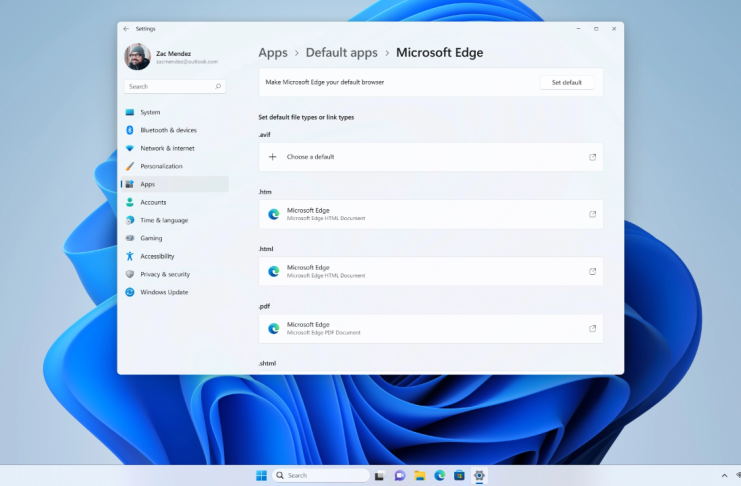The image size is (741, 486).
Task: Click external link icon in .html row
Action: (x=592, y=271)
